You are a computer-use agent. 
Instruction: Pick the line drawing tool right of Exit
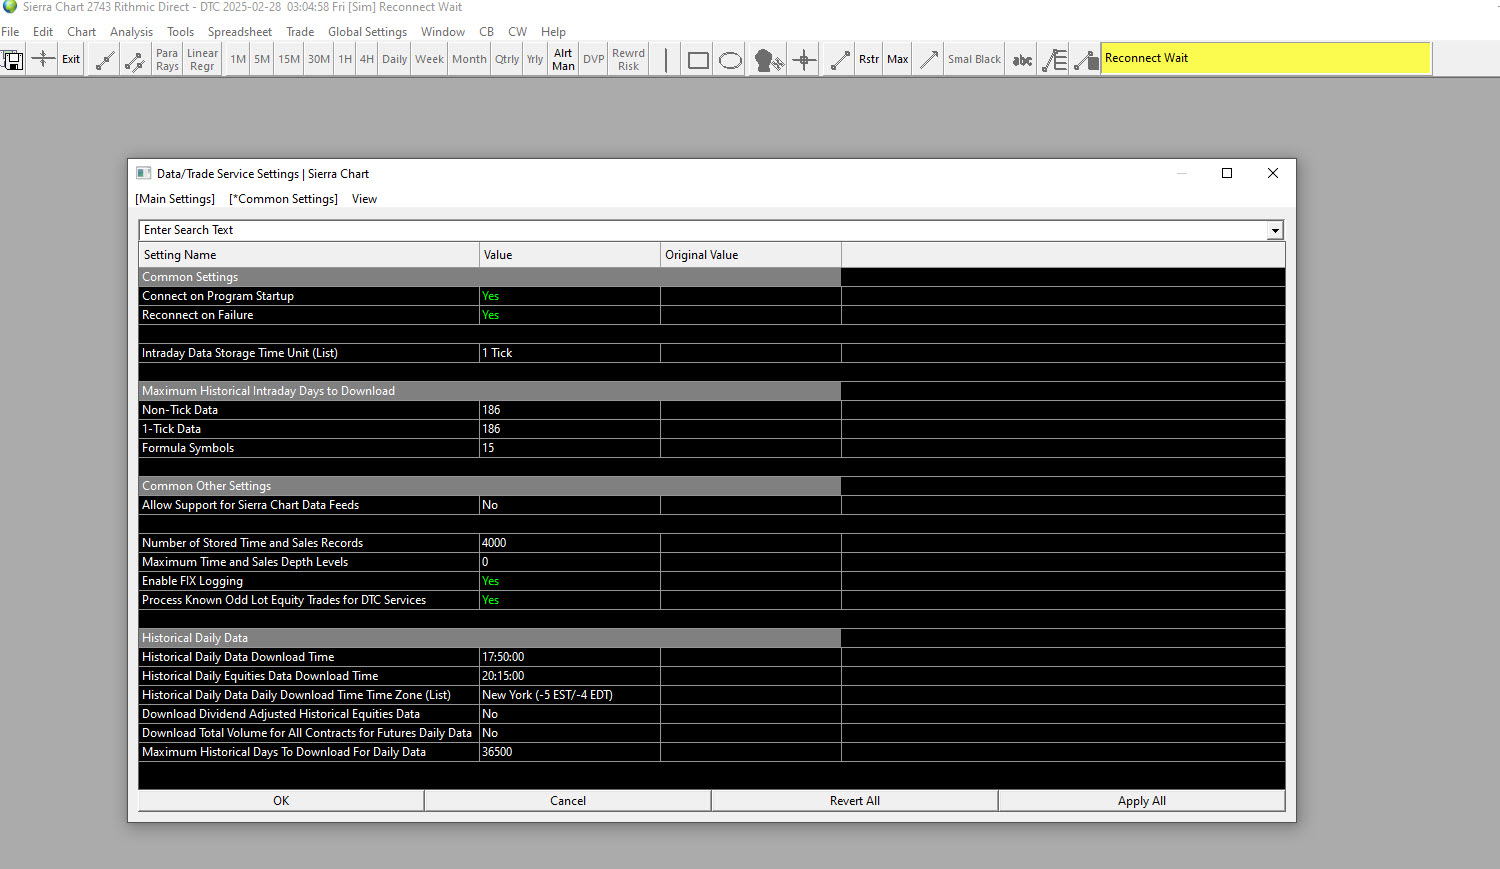coord(105,60)
